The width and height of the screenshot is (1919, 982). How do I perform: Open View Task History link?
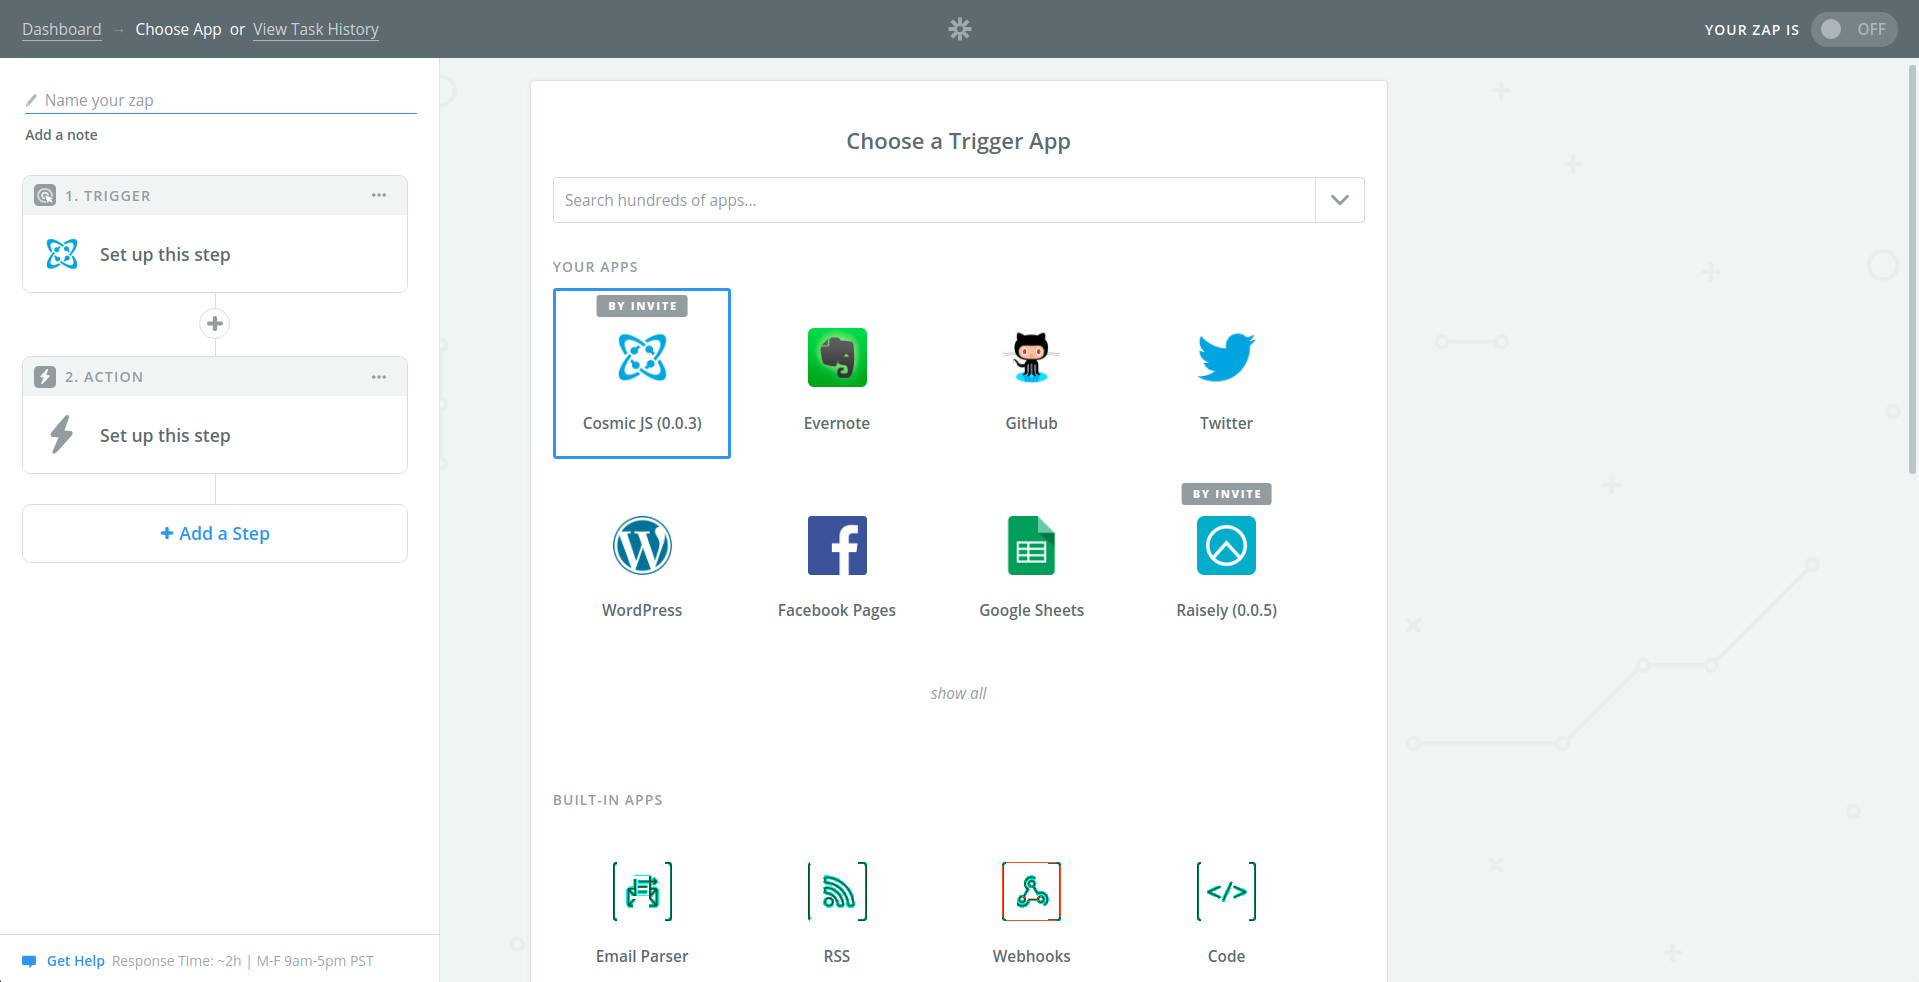point(316,29)
